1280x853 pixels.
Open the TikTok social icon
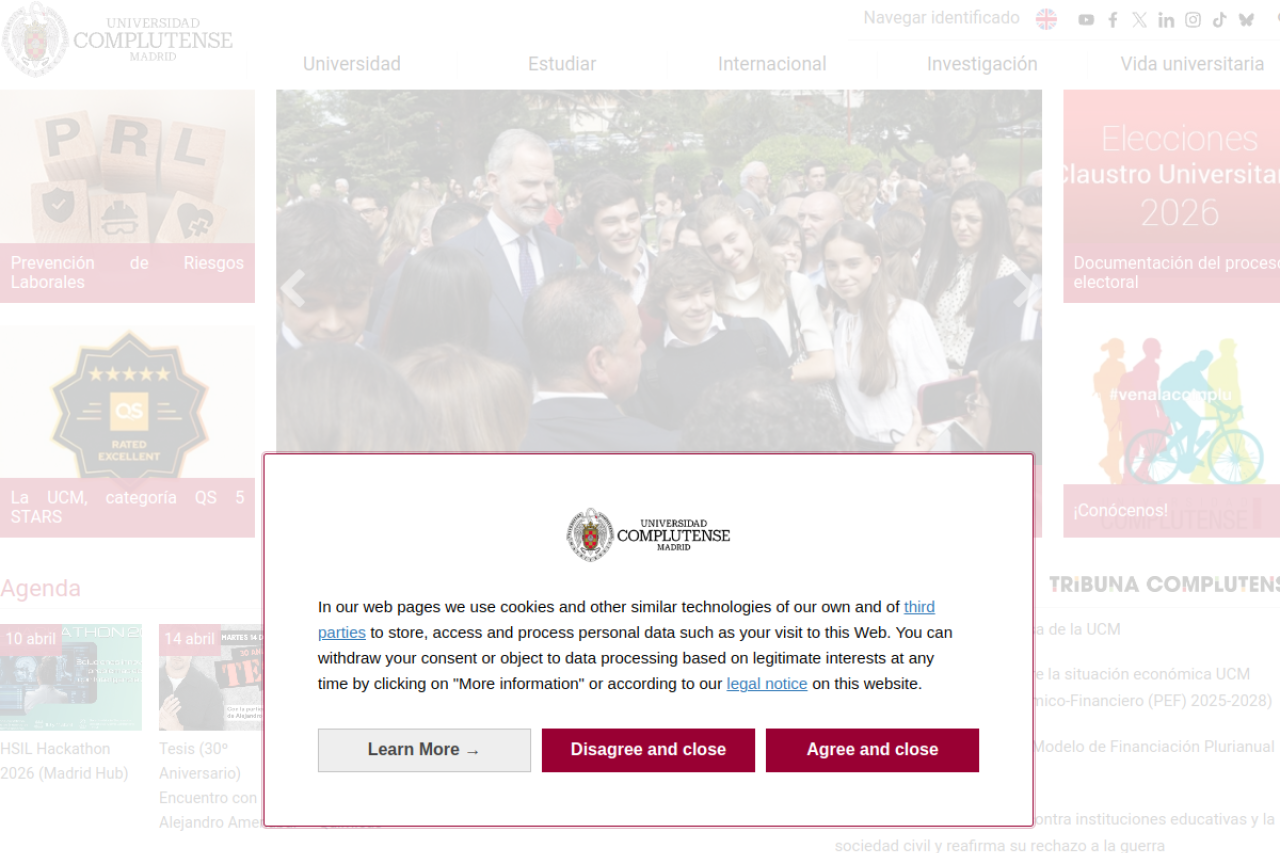(x=1219, y=20)
